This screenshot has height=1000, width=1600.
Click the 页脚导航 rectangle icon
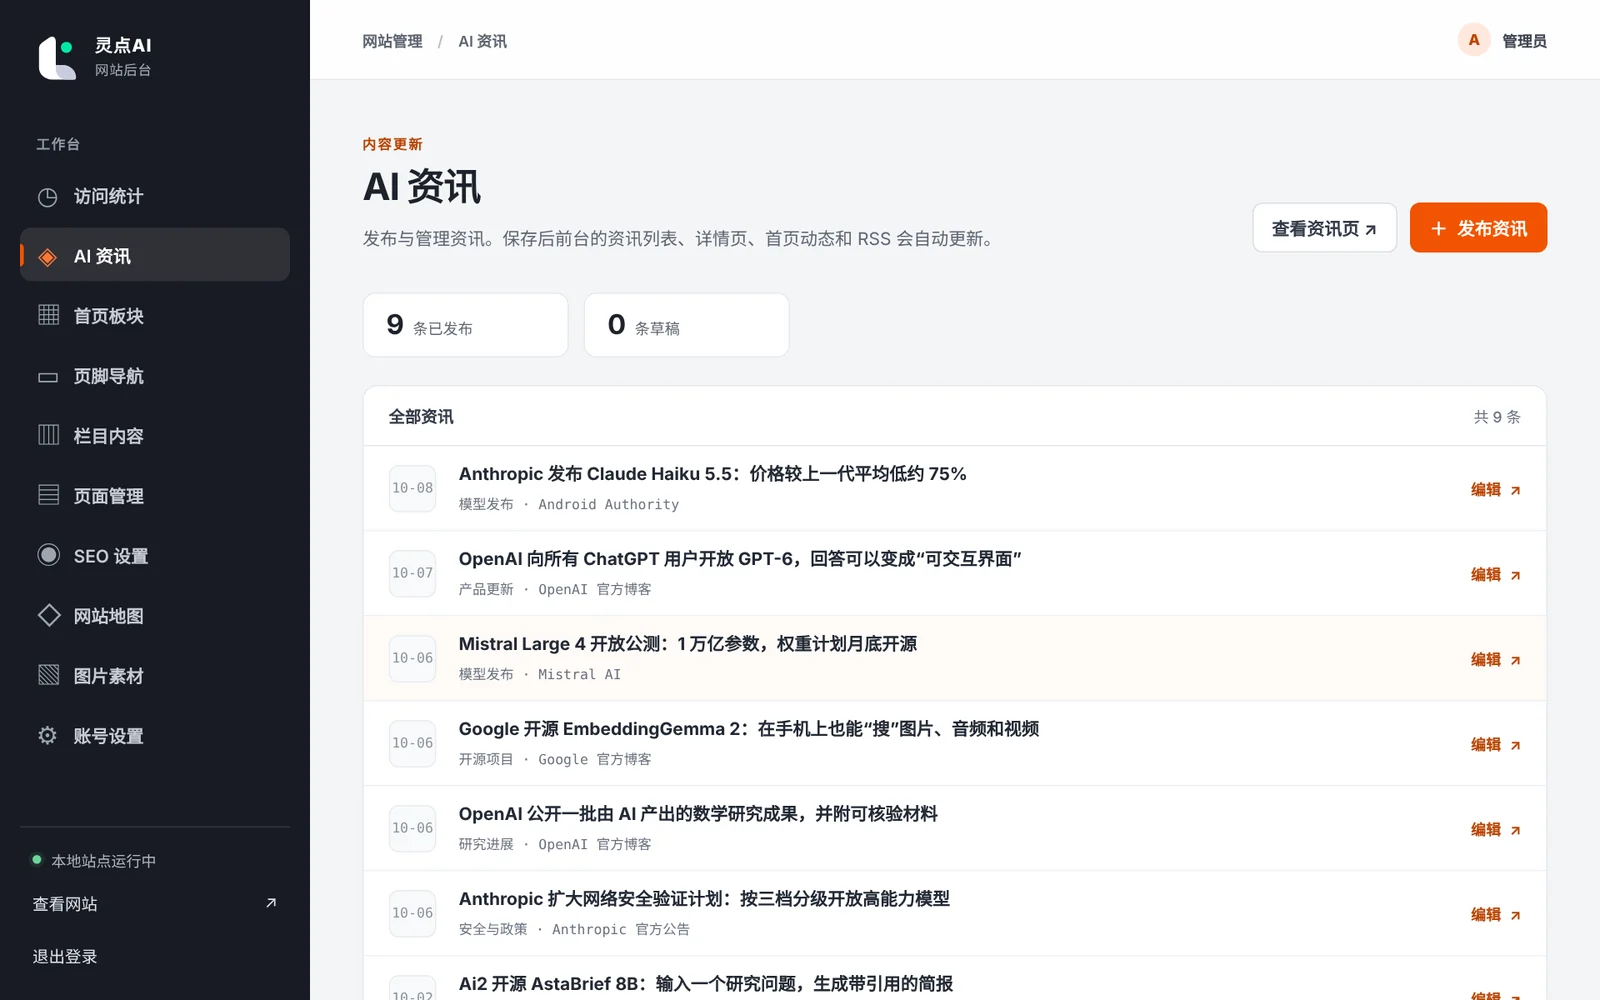coord(48,377)
